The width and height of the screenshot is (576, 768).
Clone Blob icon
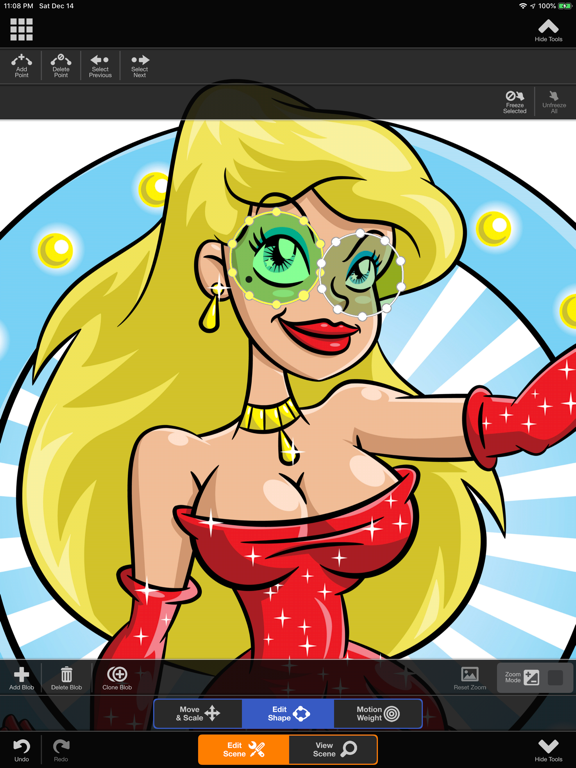click(x=117, y=678)
